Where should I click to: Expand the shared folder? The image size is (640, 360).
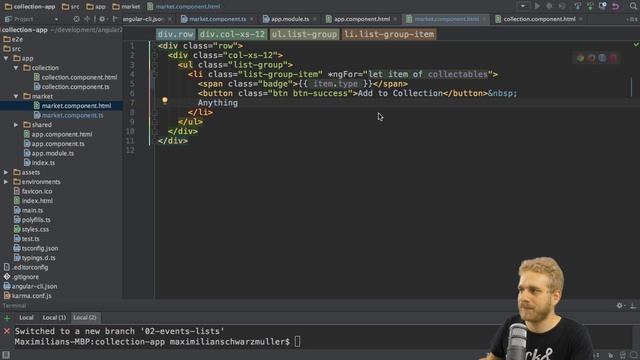[16, 125]
